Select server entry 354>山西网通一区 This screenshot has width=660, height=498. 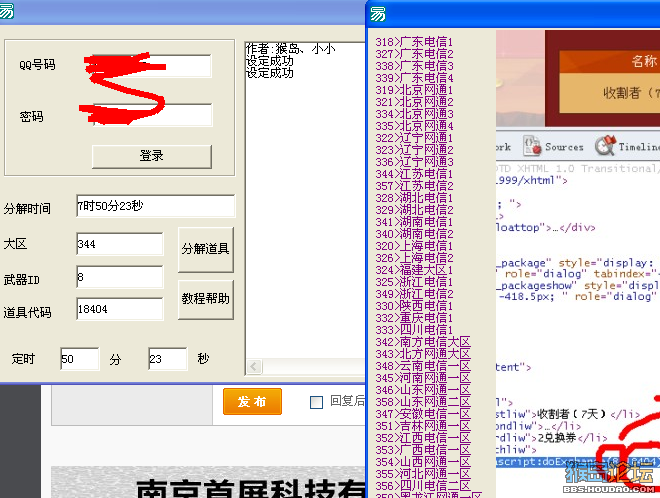423,462
